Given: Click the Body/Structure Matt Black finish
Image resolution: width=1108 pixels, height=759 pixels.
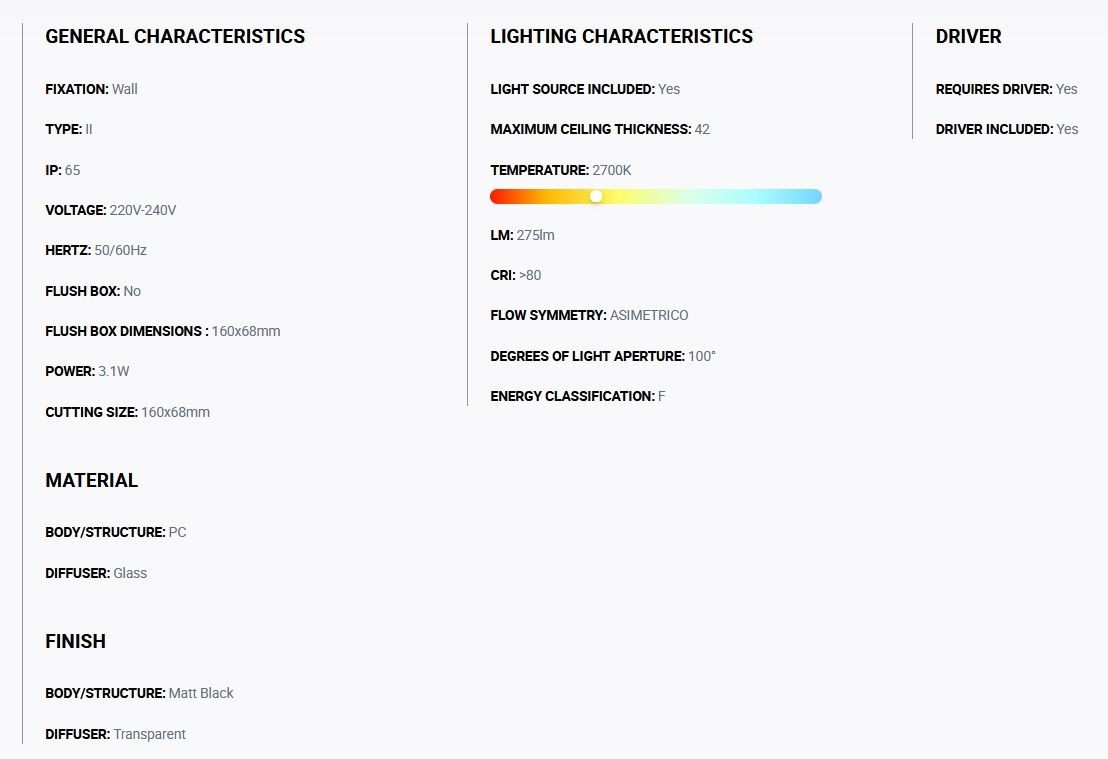Looking at the screenshot, I should click(139, 693).
